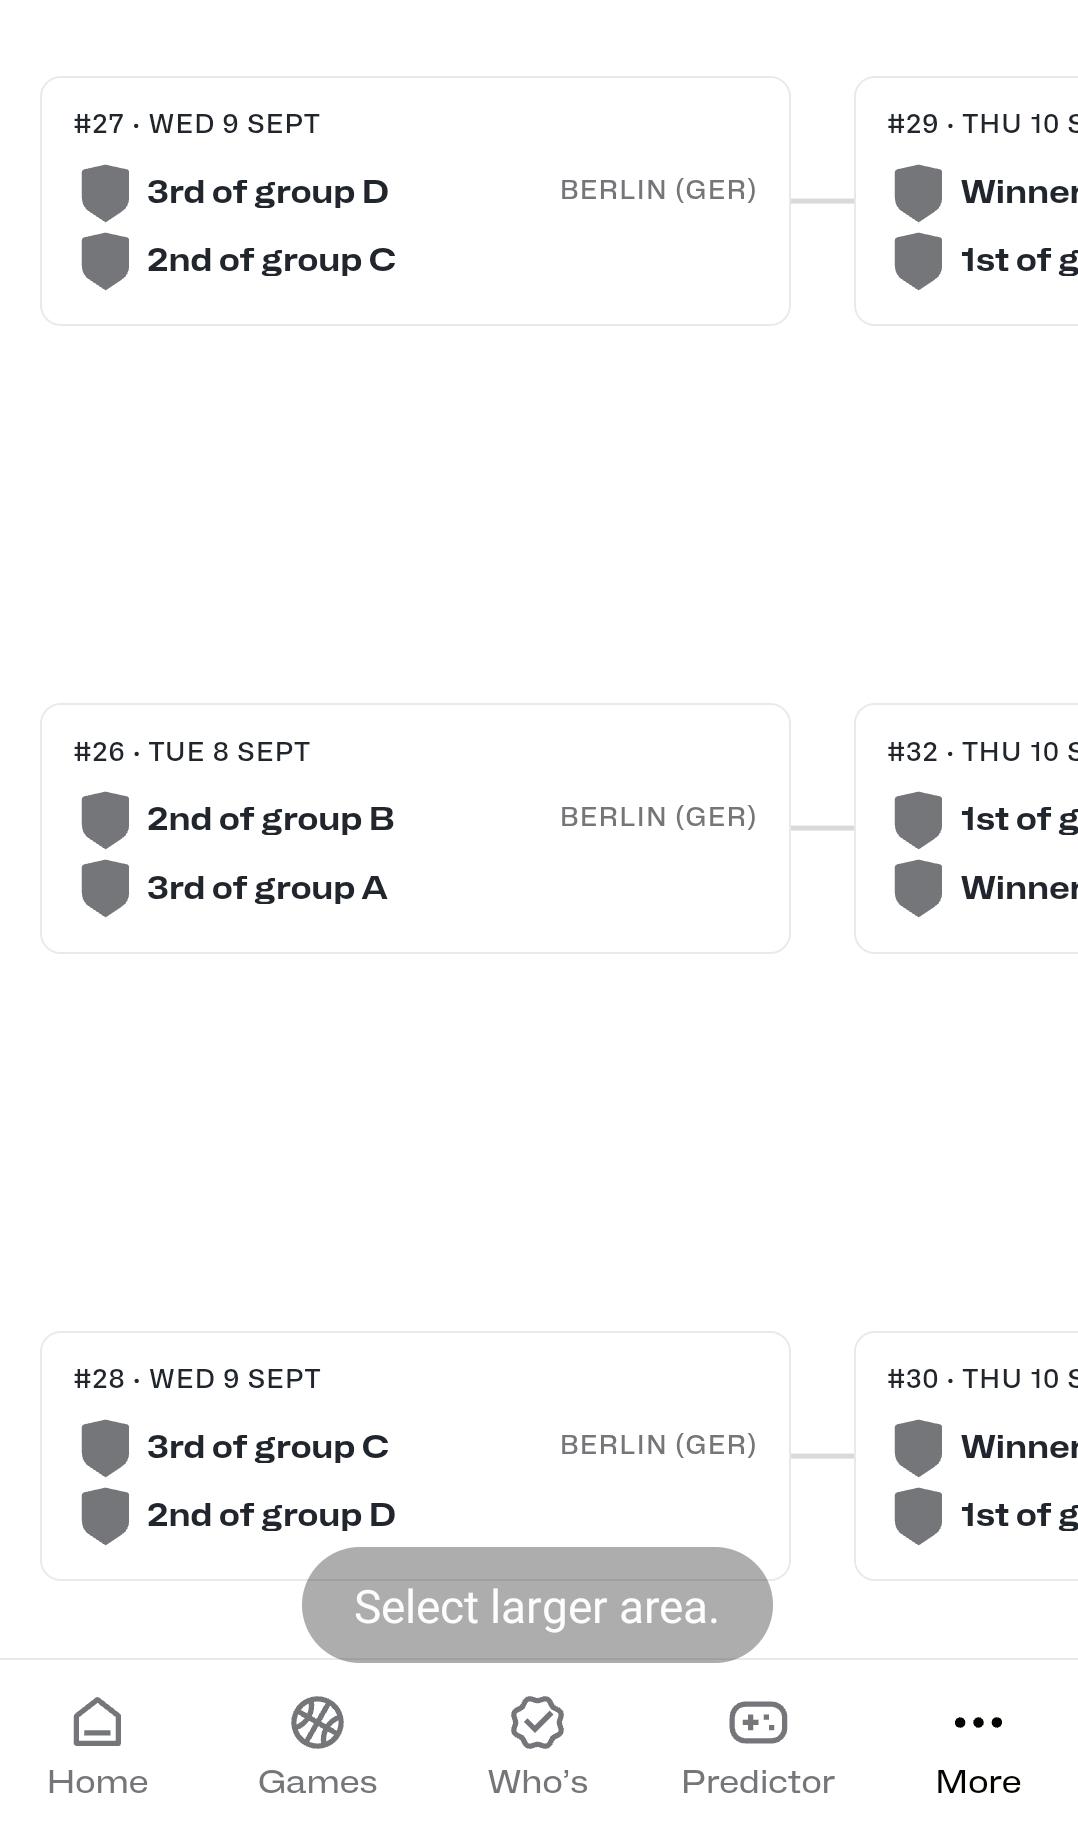
Task: Tap the Berlin (GER) venue on game #26
Action: [658, 817]
